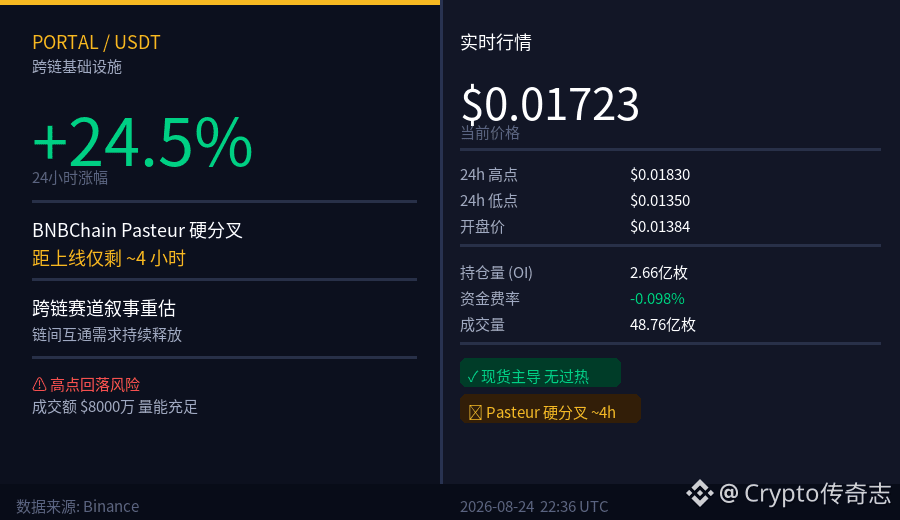Click the timestamp 2026-08-24 22:36 UTC
Image resolution: width=900 pixels, height=520 pixels.
(534, 507)
